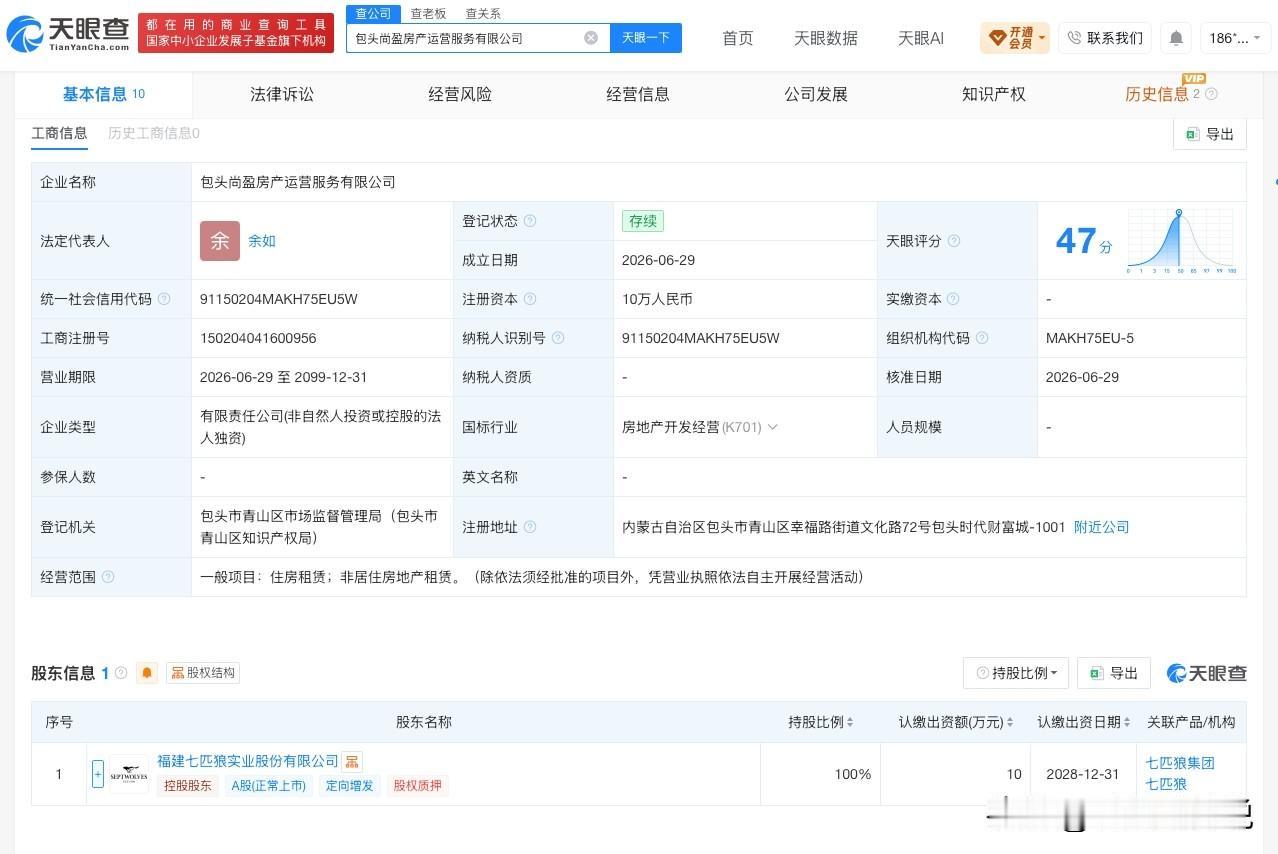Click the 天眼评分 distribution chart

1181,241
